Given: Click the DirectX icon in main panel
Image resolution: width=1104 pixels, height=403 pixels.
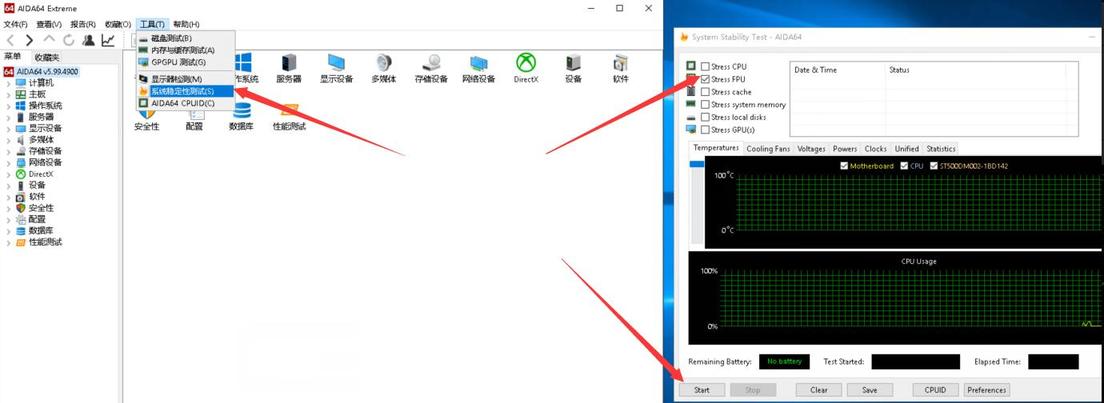Looking at the screenshot, I should click(526, 66).
